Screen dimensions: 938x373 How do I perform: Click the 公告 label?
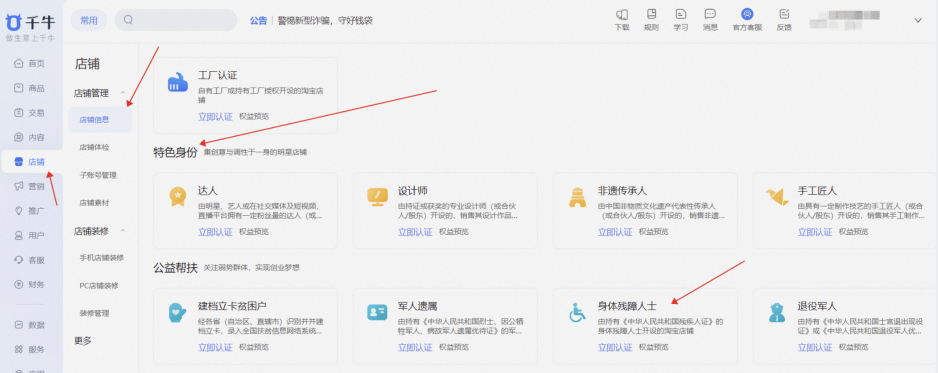(x=258, y=20)
